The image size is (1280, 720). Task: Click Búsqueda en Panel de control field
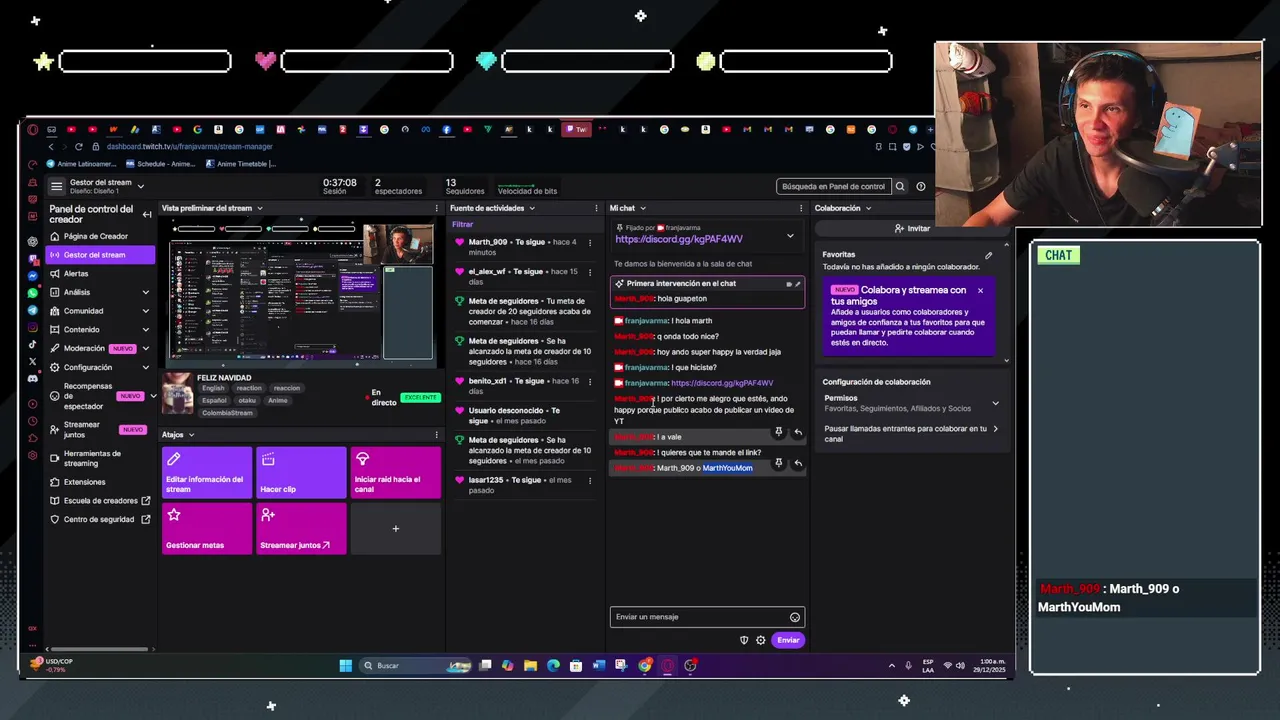[x=833, y=186]
